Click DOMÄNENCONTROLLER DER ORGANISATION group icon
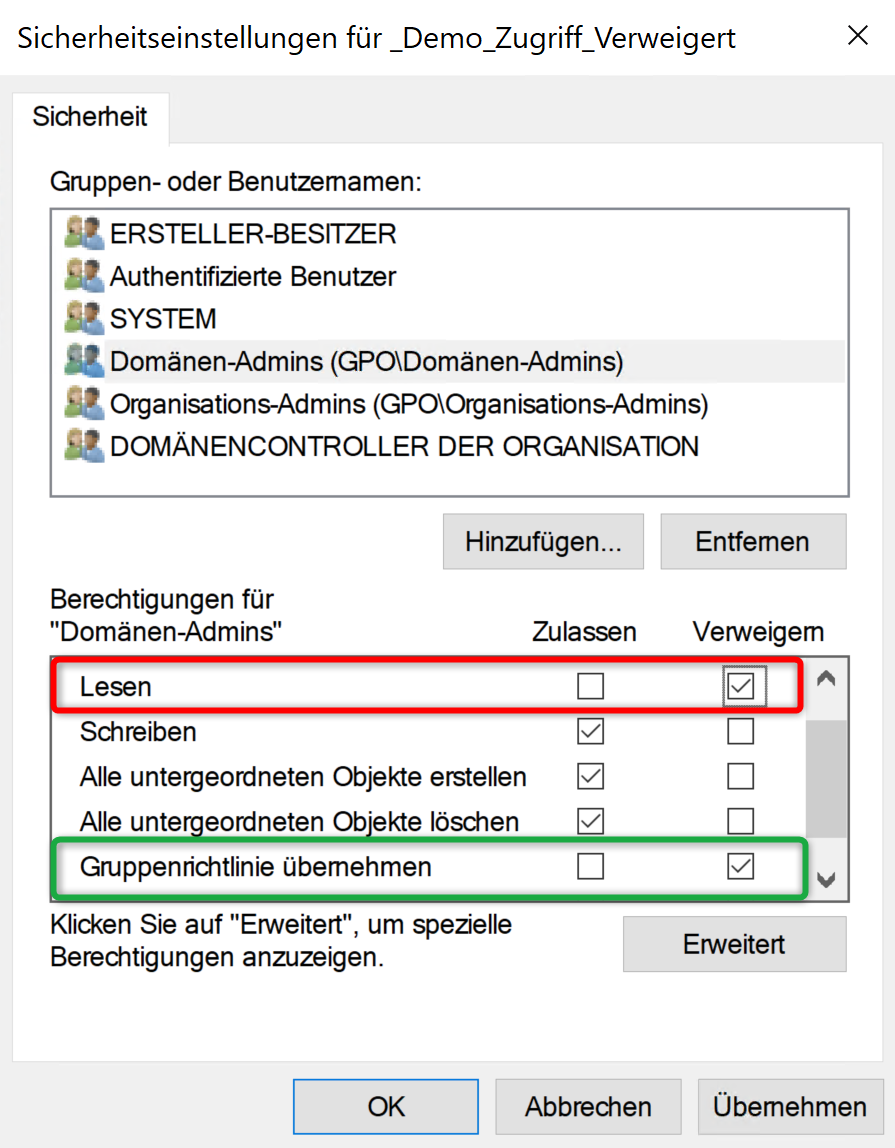This screenshot has width=895, height=1148. pos(84,446)
